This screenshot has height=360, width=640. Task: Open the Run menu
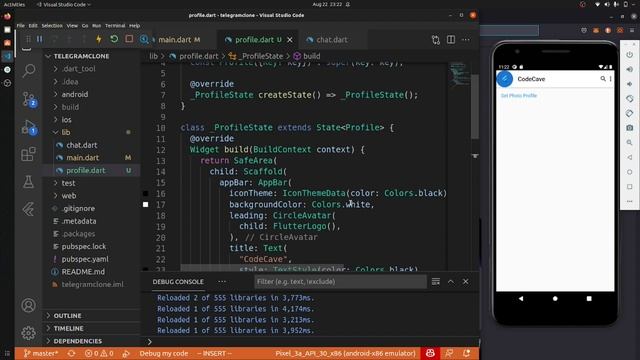tap(96, 25)
